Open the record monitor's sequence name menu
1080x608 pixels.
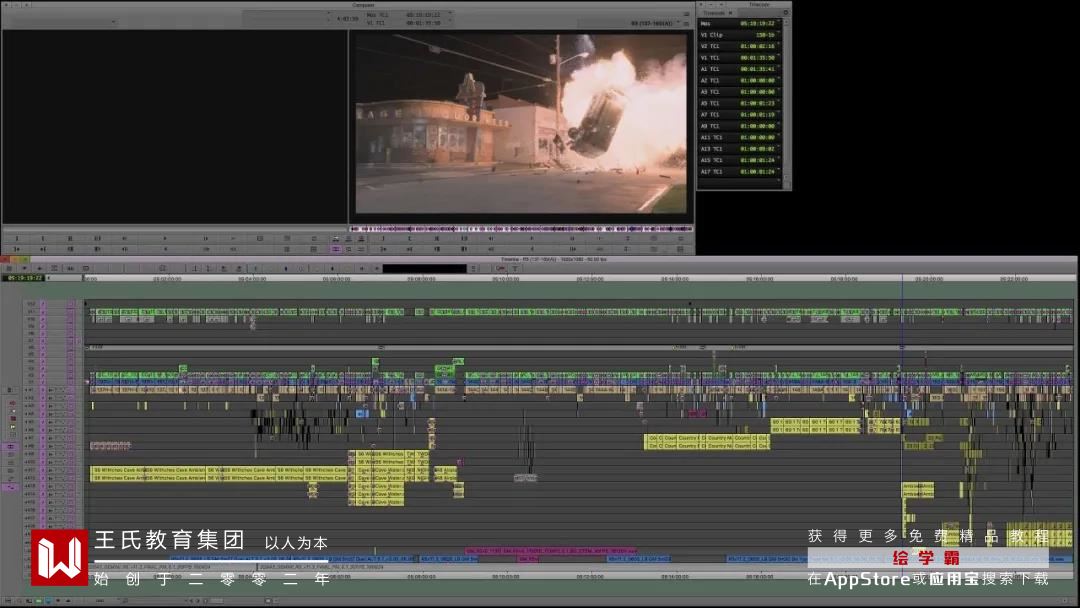coord(652,23)
